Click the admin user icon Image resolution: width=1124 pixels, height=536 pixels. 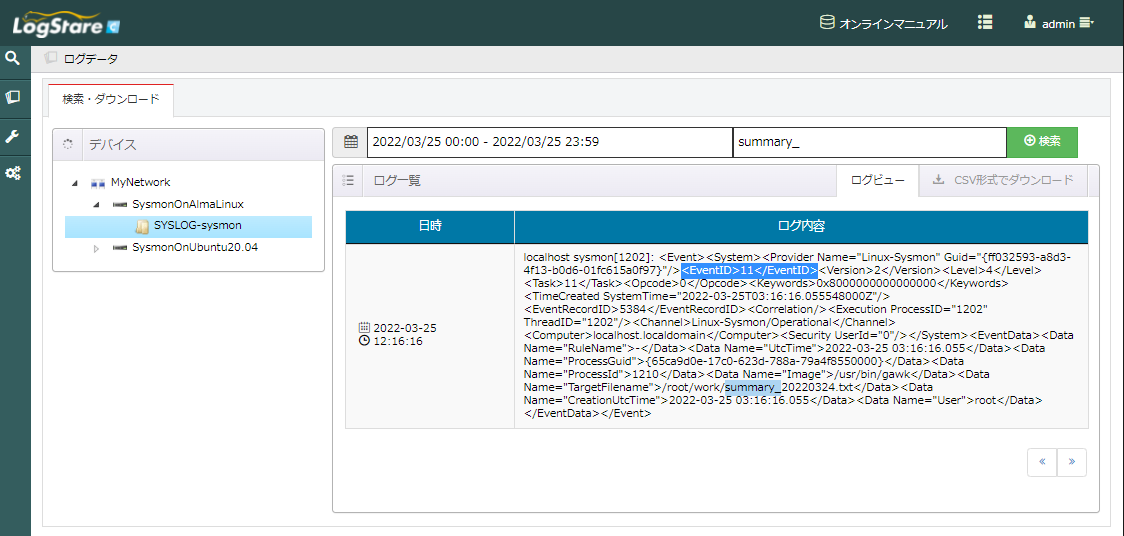pyautogui.click(x=1030, y=22)
